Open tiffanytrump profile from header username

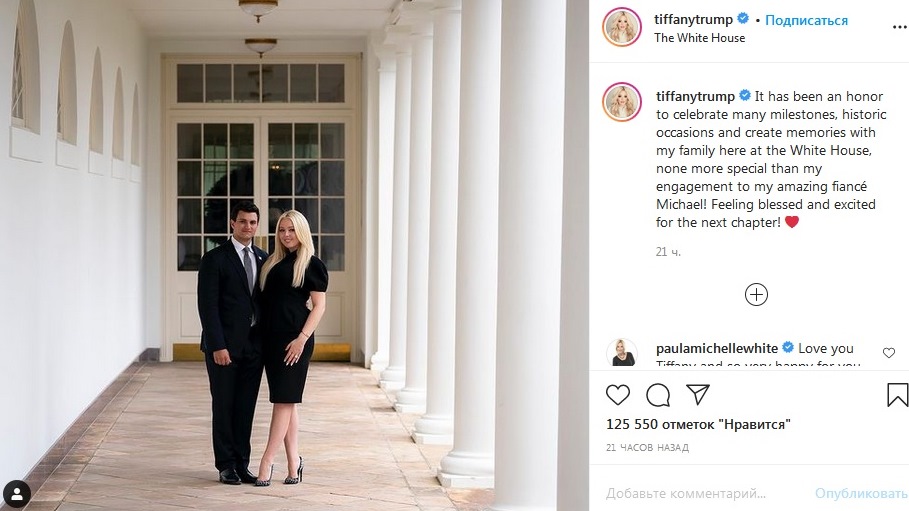pos(693,19)
